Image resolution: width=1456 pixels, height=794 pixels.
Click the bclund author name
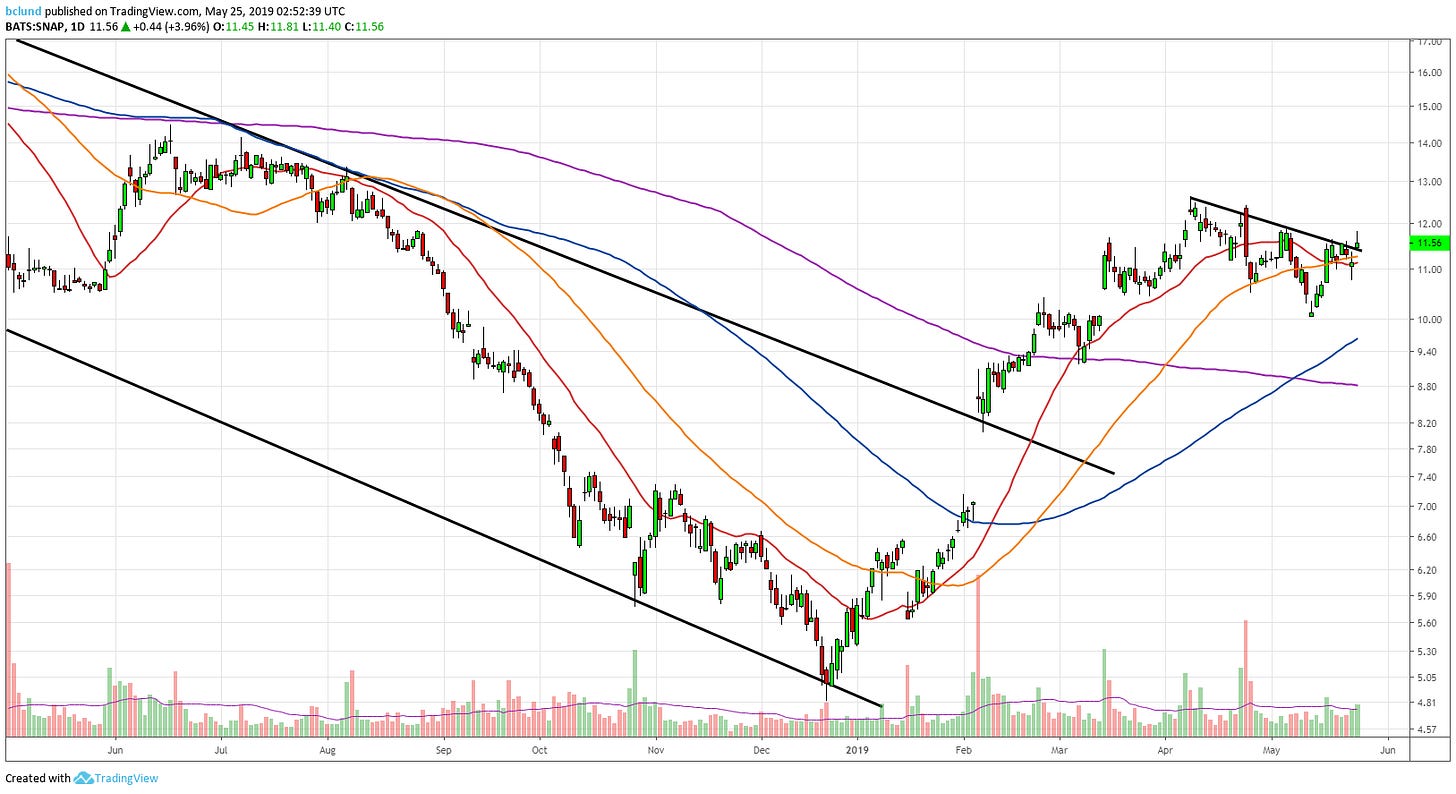(22, 11)
